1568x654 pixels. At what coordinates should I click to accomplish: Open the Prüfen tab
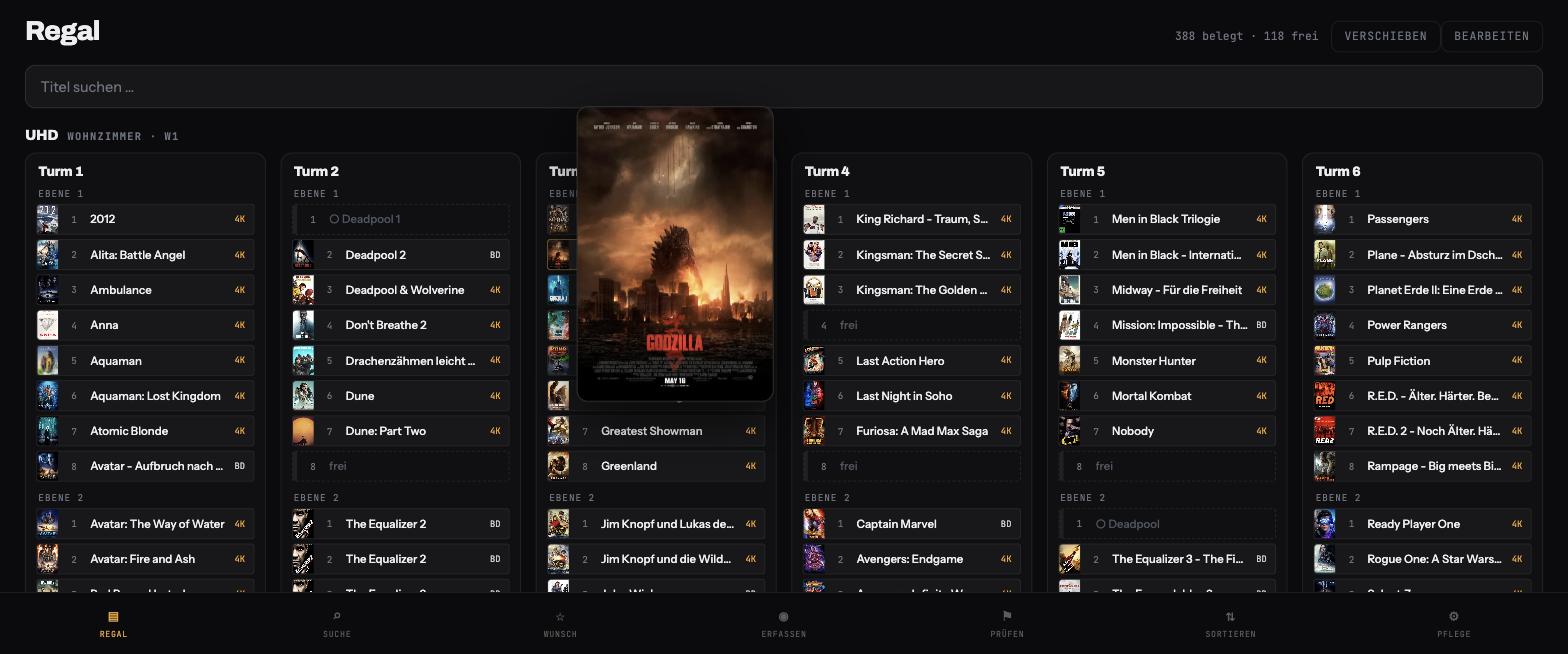1007,624
